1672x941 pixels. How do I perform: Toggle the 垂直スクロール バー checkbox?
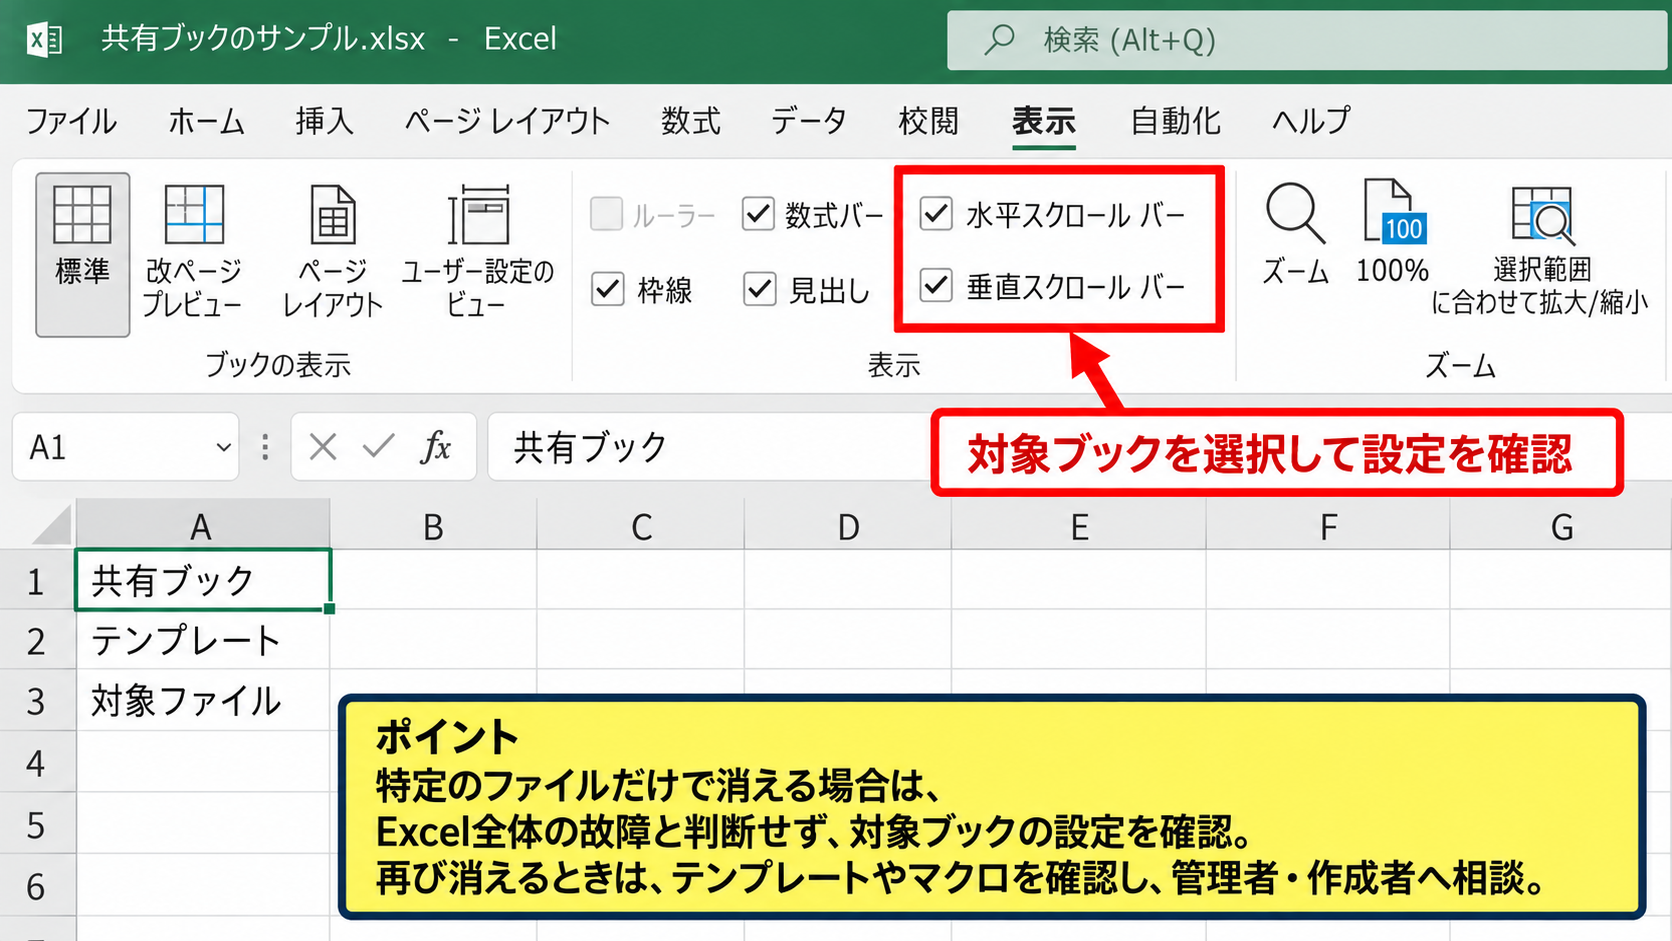pos(936,286)
